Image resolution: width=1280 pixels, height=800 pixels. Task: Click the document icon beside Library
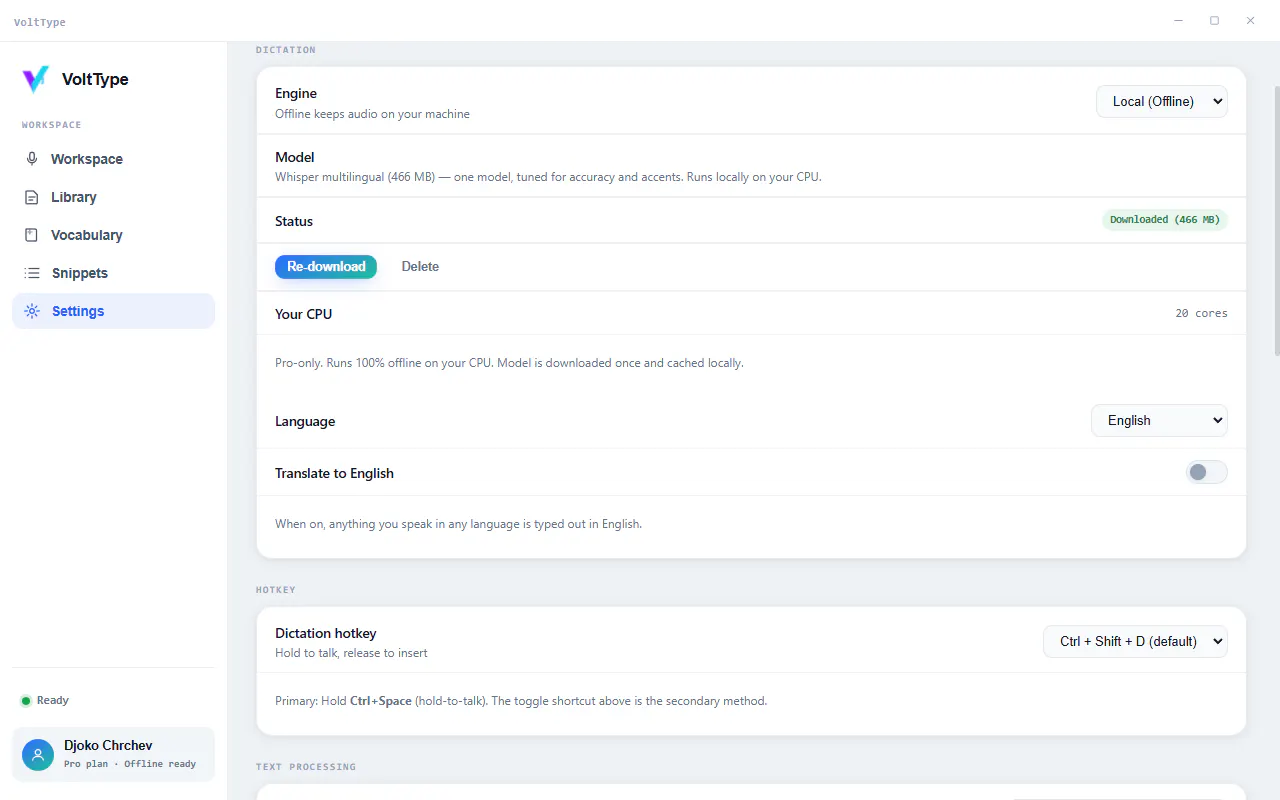click(x=32, y=197)
